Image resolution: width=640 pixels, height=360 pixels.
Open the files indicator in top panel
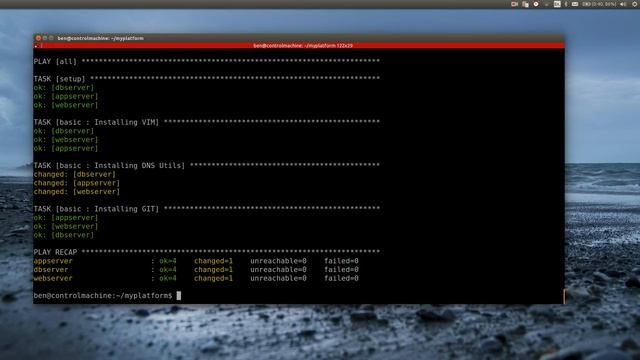525,4
